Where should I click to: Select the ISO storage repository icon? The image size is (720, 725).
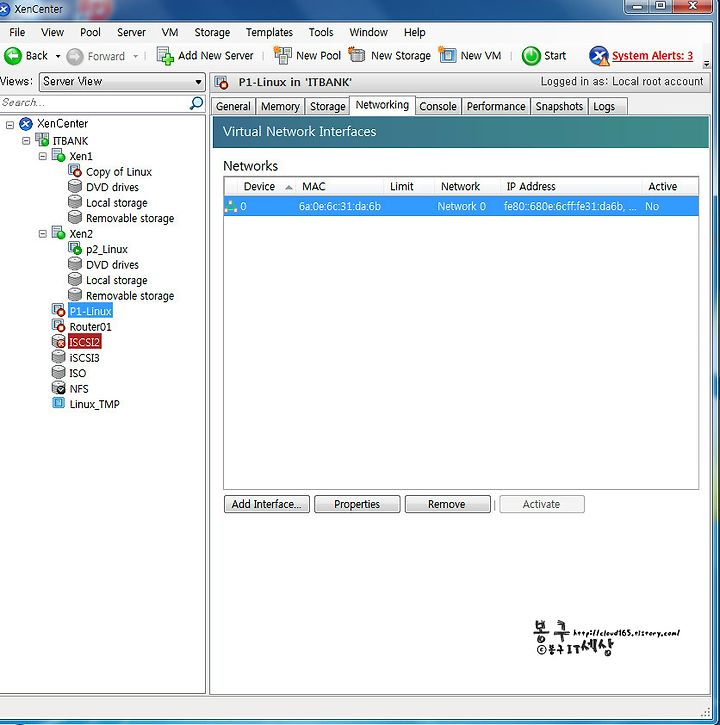(x=58, y=372)
